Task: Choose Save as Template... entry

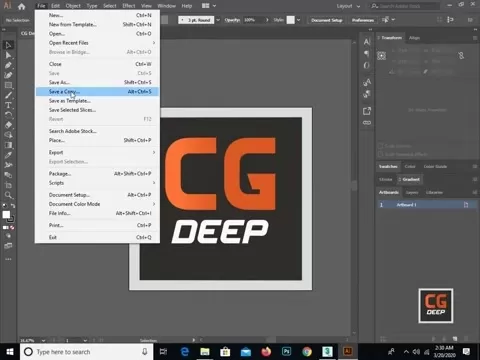Action: click(x=97, y=101)
